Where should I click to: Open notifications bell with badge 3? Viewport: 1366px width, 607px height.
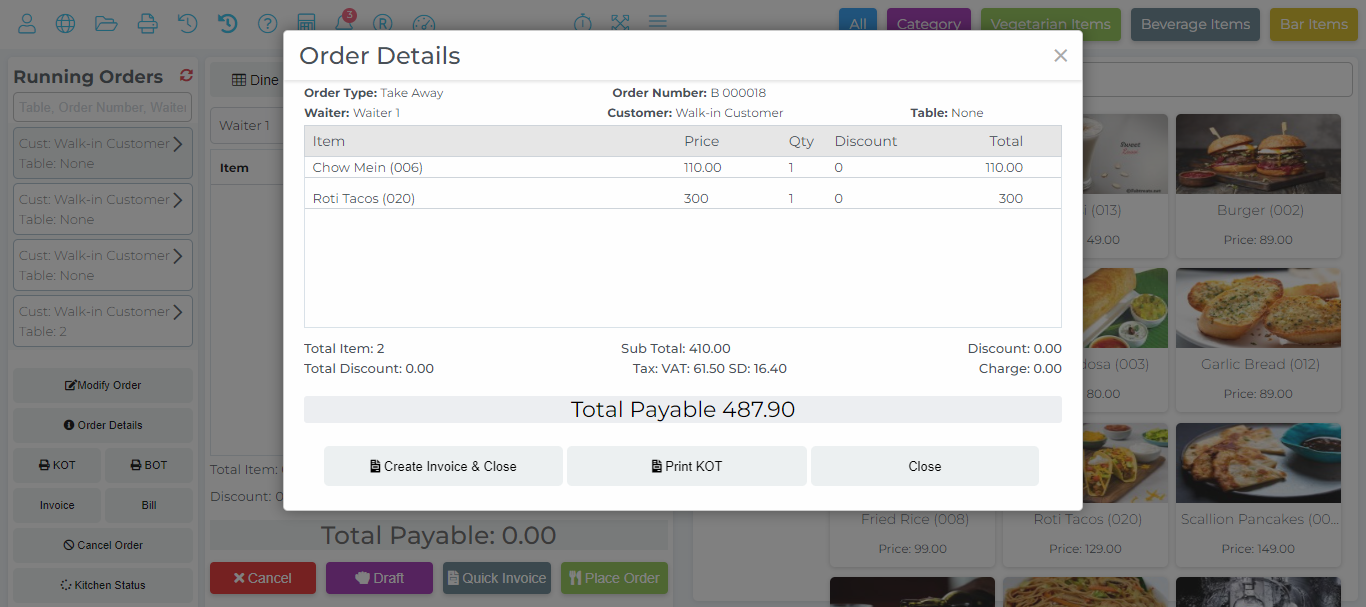point(343,23)
